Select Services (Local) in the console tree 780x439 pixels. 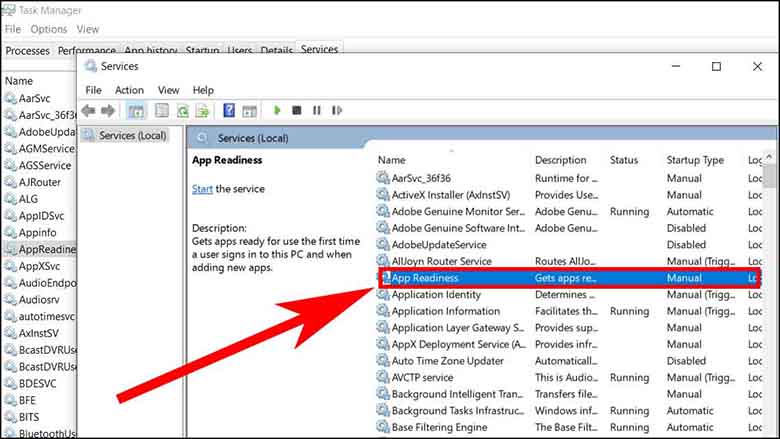click(x=130, y=135)
